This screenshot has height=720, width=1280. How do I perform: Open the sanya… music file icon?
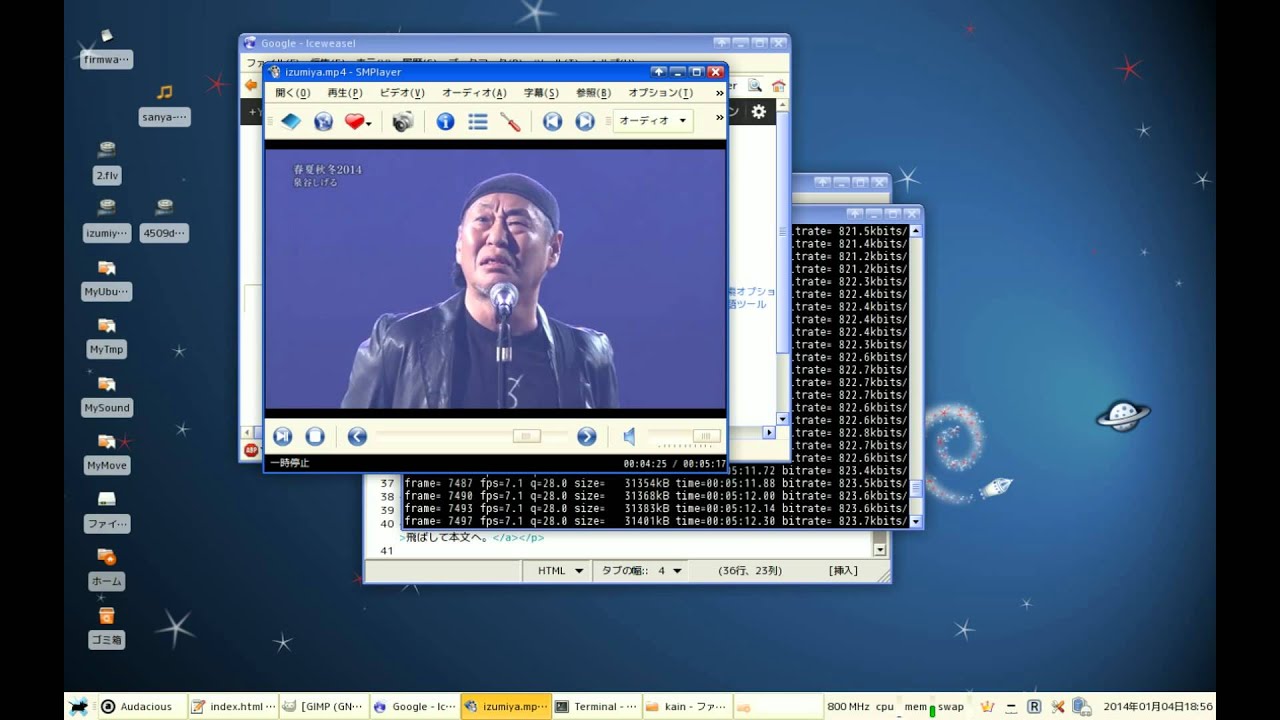pyautogui.click(x=165, y=105)
